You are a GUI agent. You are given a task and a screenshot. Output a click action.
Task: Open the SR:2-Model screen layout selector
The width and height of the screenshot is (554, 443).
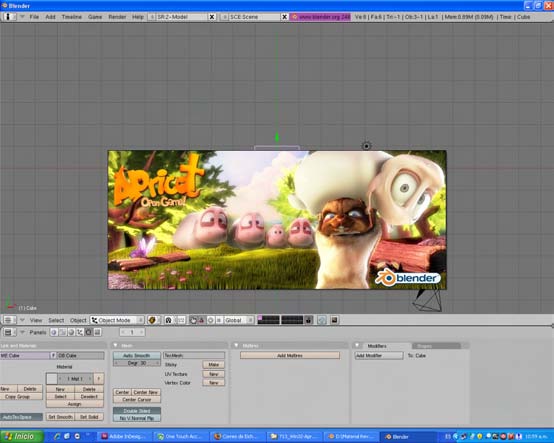tap(152, 17)
